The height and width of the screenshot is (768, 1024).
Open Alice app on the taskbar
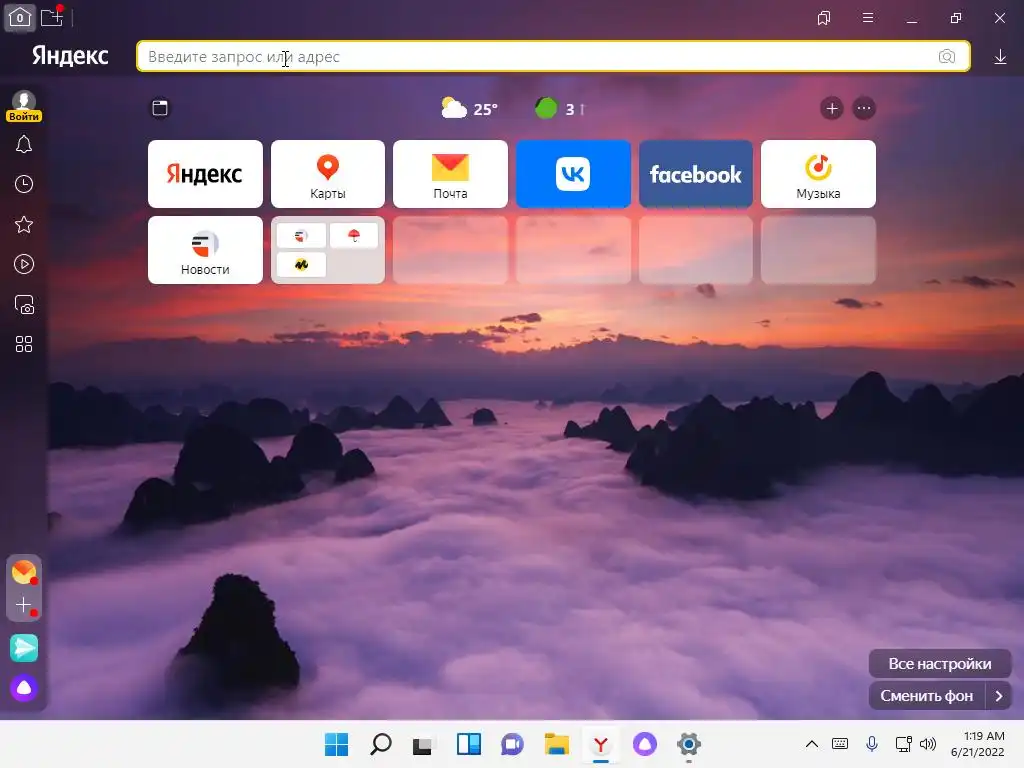(x=645, y=744)
